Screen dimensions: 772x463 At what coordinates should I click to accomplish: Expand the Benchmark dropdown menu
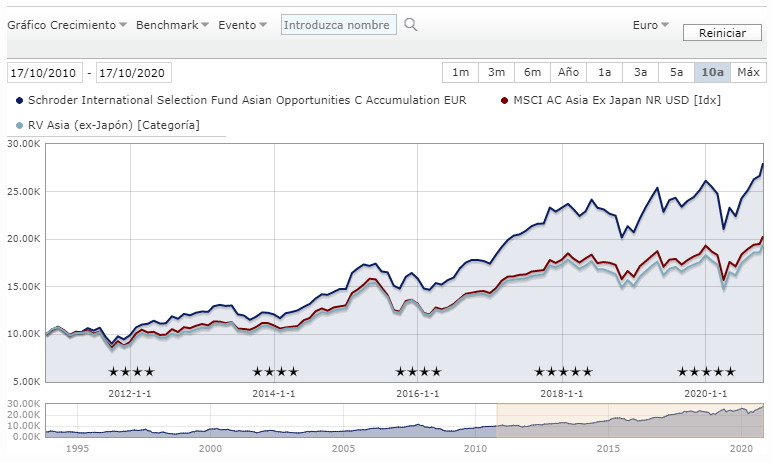tap(172, 25)
